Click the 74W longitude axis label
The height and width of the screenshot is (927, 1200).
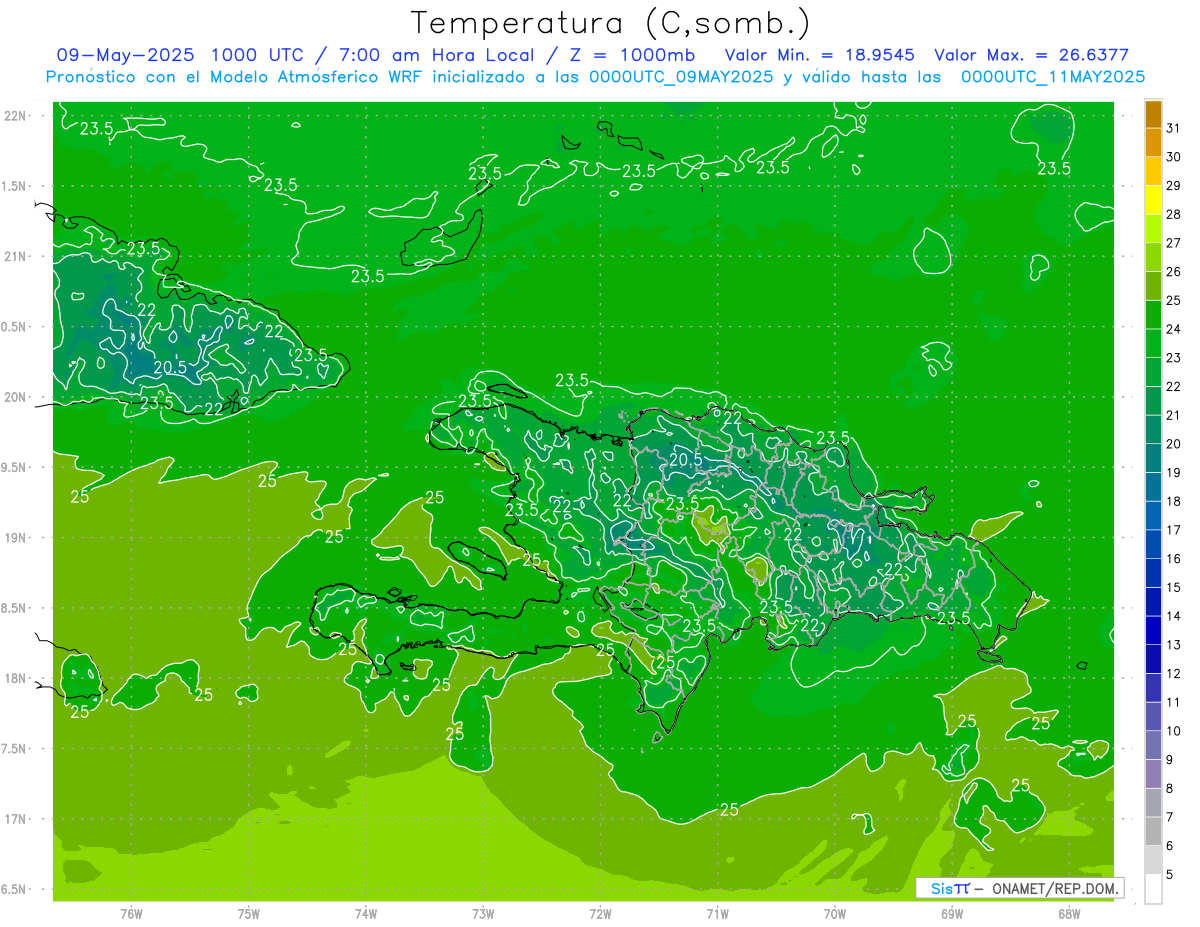click(x=366, y=914)
